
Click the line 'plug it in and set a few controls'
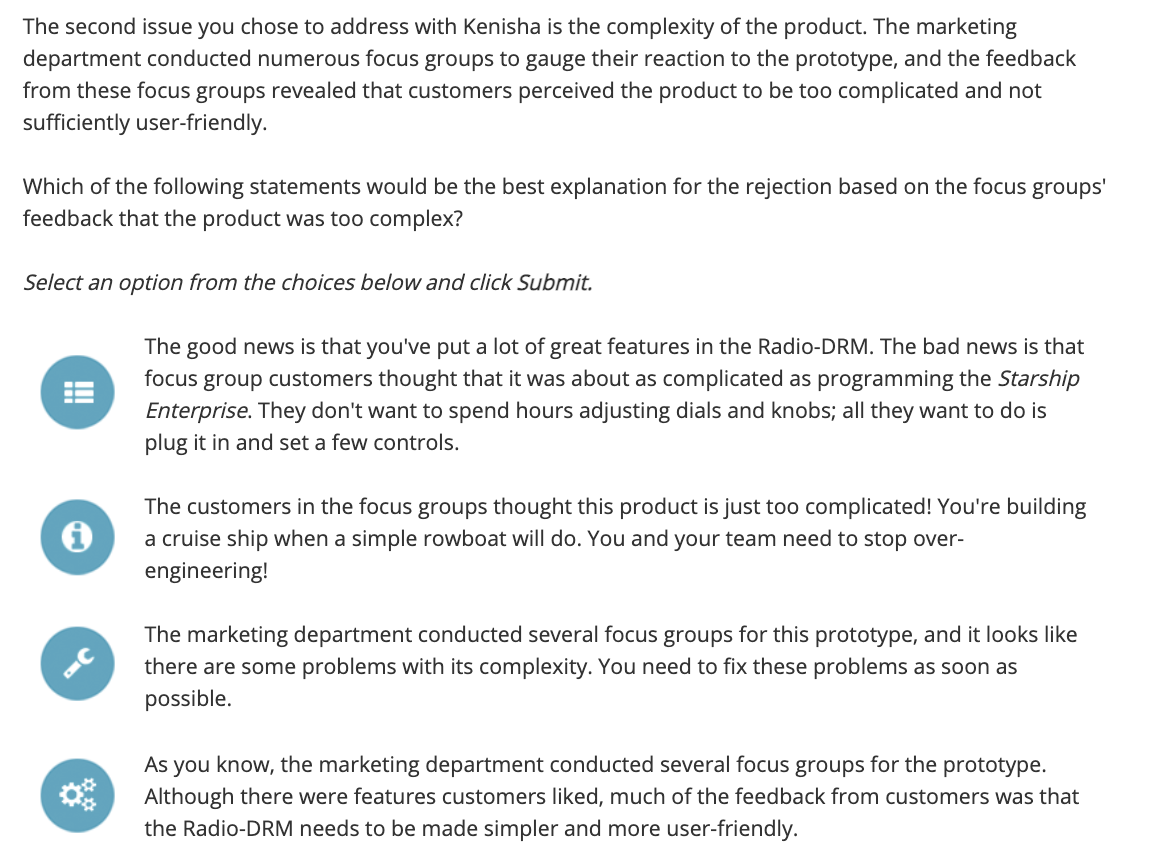click(301, 442)
